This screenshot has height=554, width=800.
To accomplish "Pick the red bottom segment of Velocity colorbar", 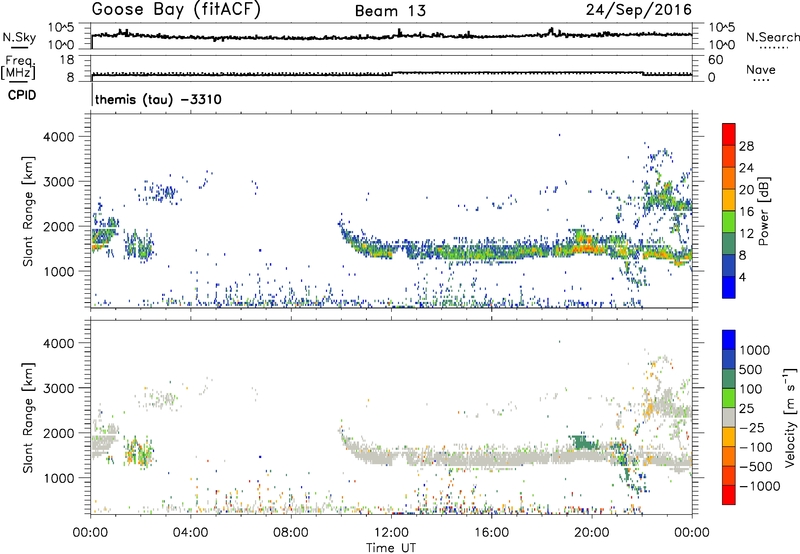I will coord(729,494).
